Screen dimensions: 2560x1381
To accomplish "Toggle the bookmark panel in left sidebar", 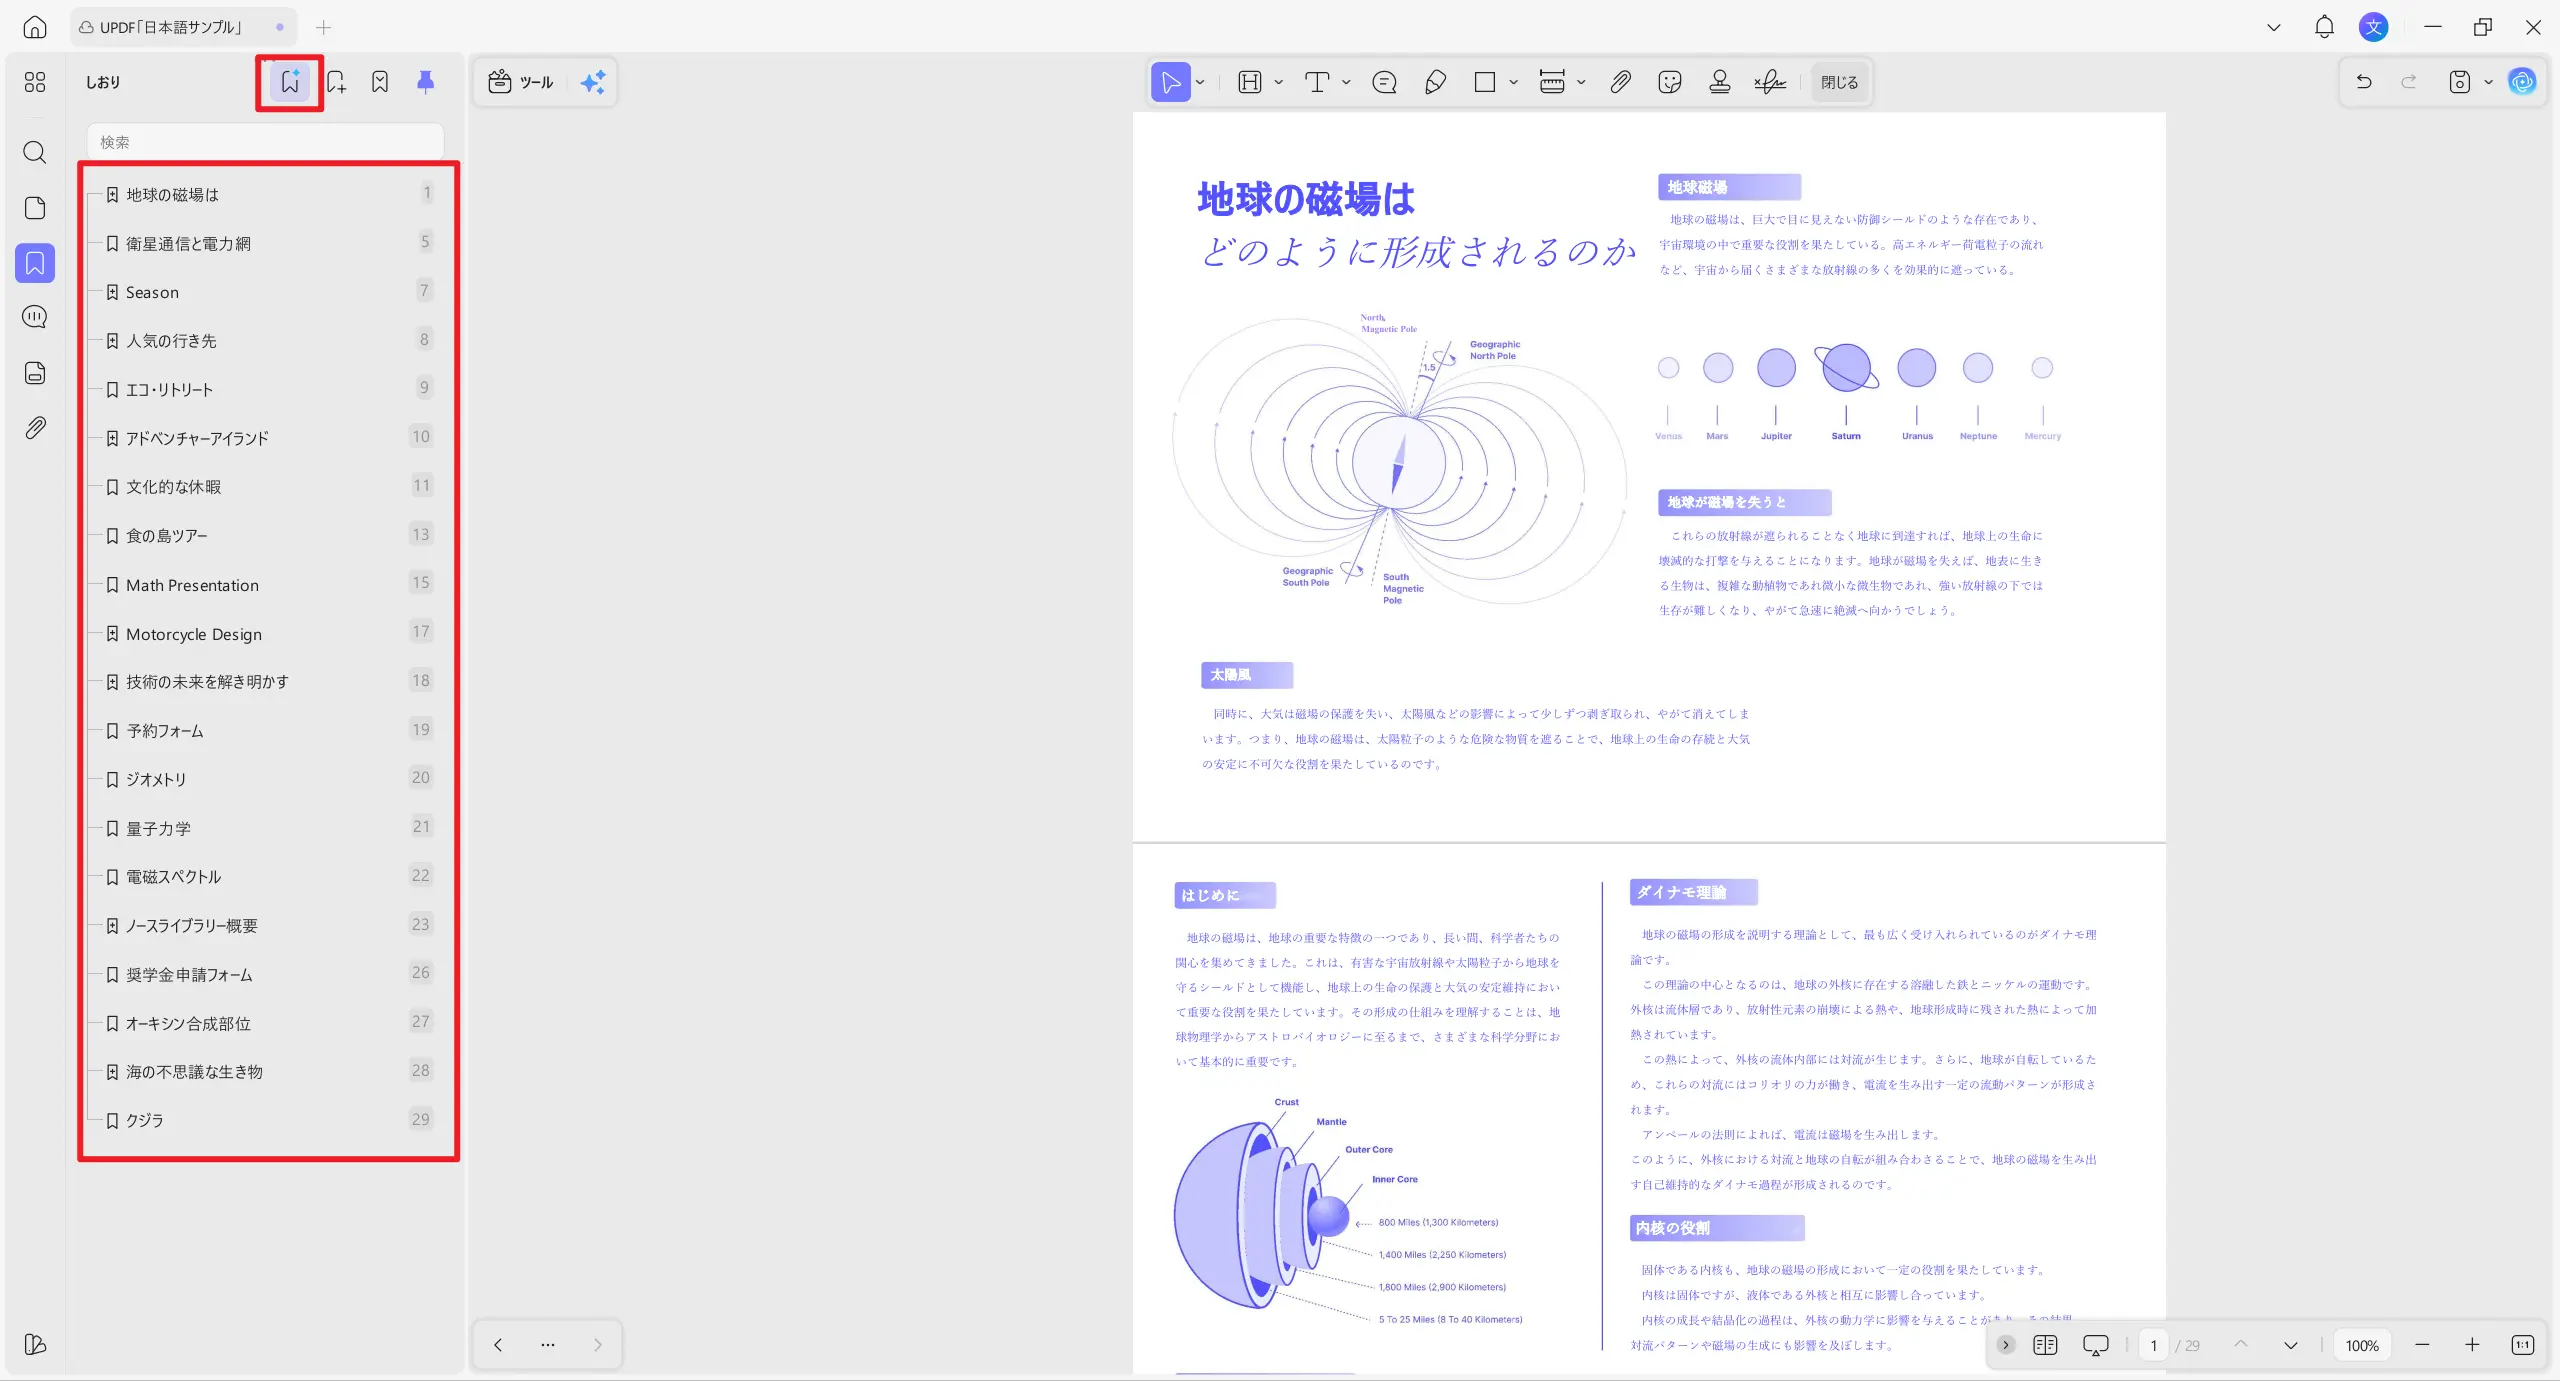I will pos(35,263).
